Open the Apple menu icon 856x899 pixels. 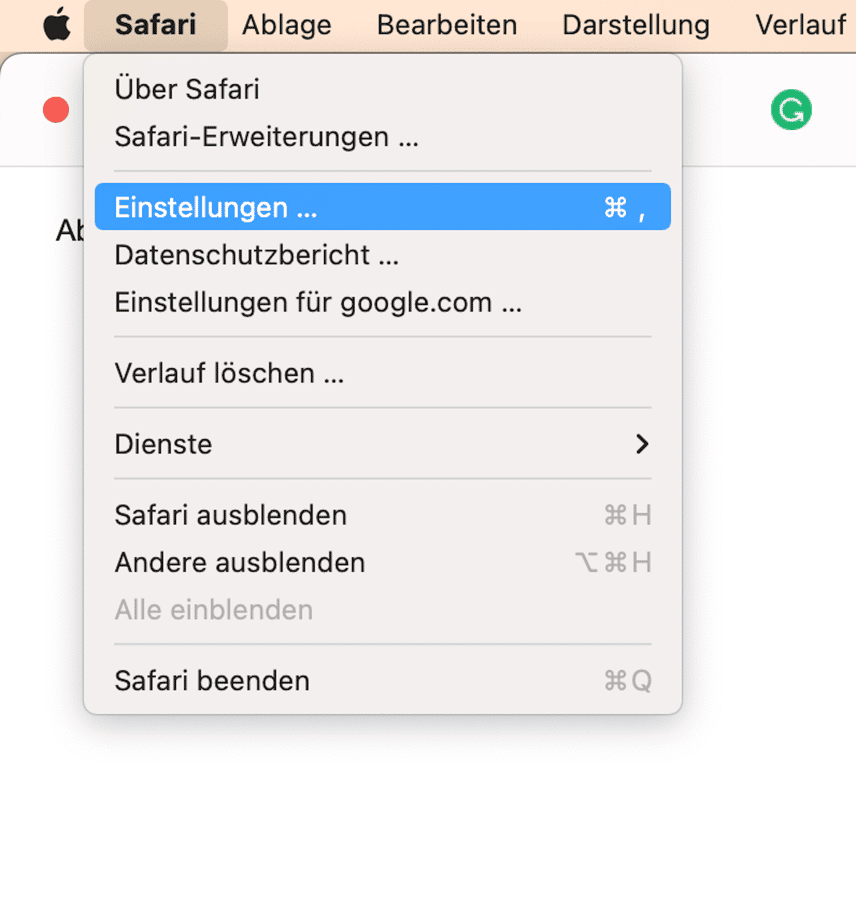tap(57, 25)
